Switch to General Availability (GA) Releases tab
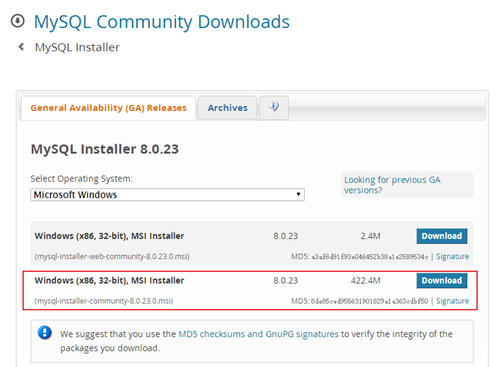This screenshot has height=367, width=499. (x=108, y=108)
